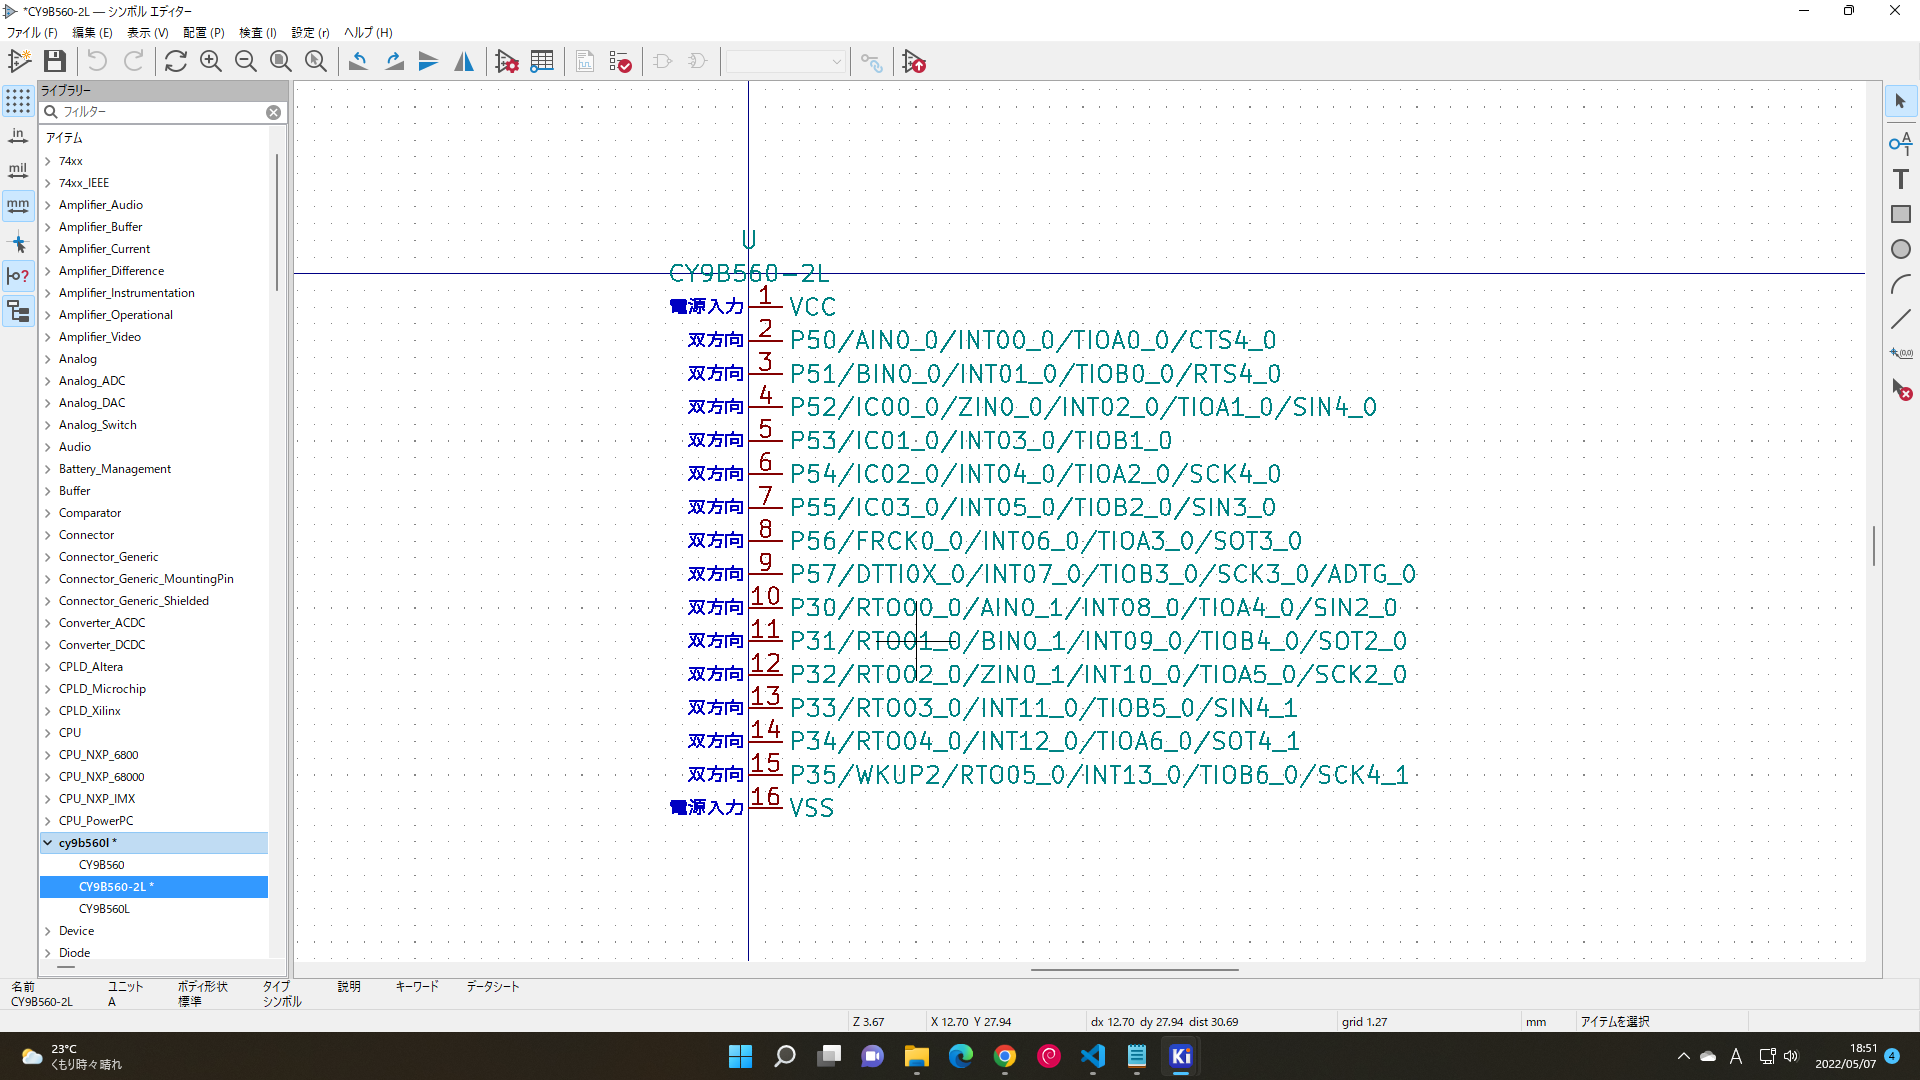Click the Zoom in magnifier icon
The width and height of the screenshot is (1920, 1080).
tap(211, 62)
